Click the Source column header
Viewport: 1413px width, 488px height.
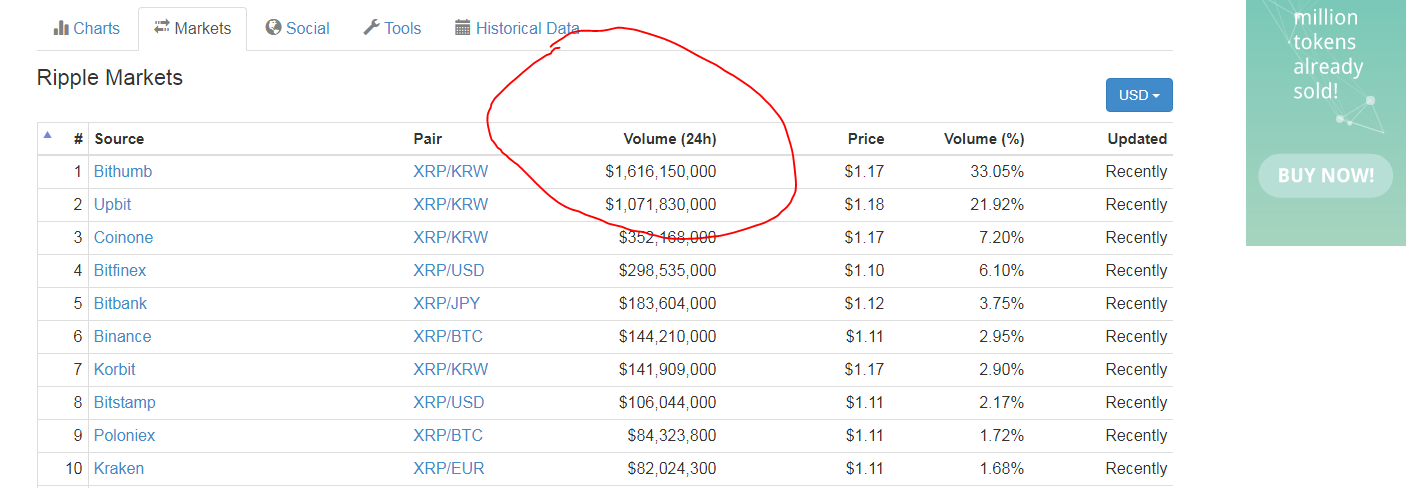tap(119, 139)
